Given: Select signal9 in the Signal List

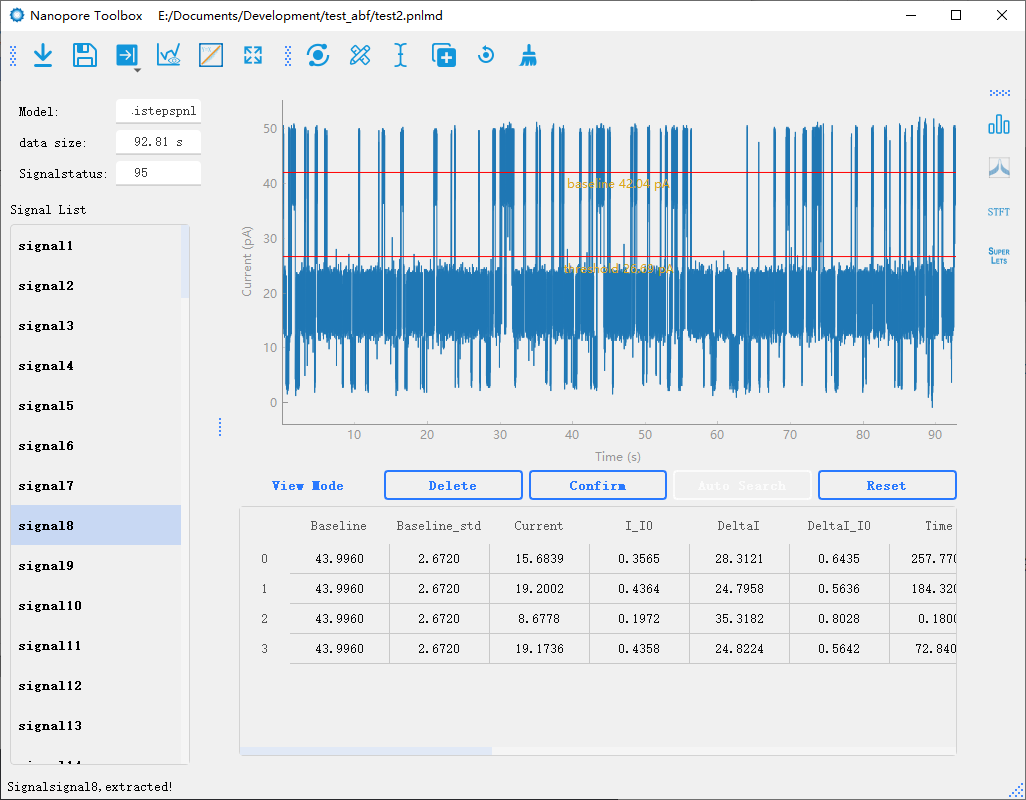Looking at the screenshot, I should 96,565.
